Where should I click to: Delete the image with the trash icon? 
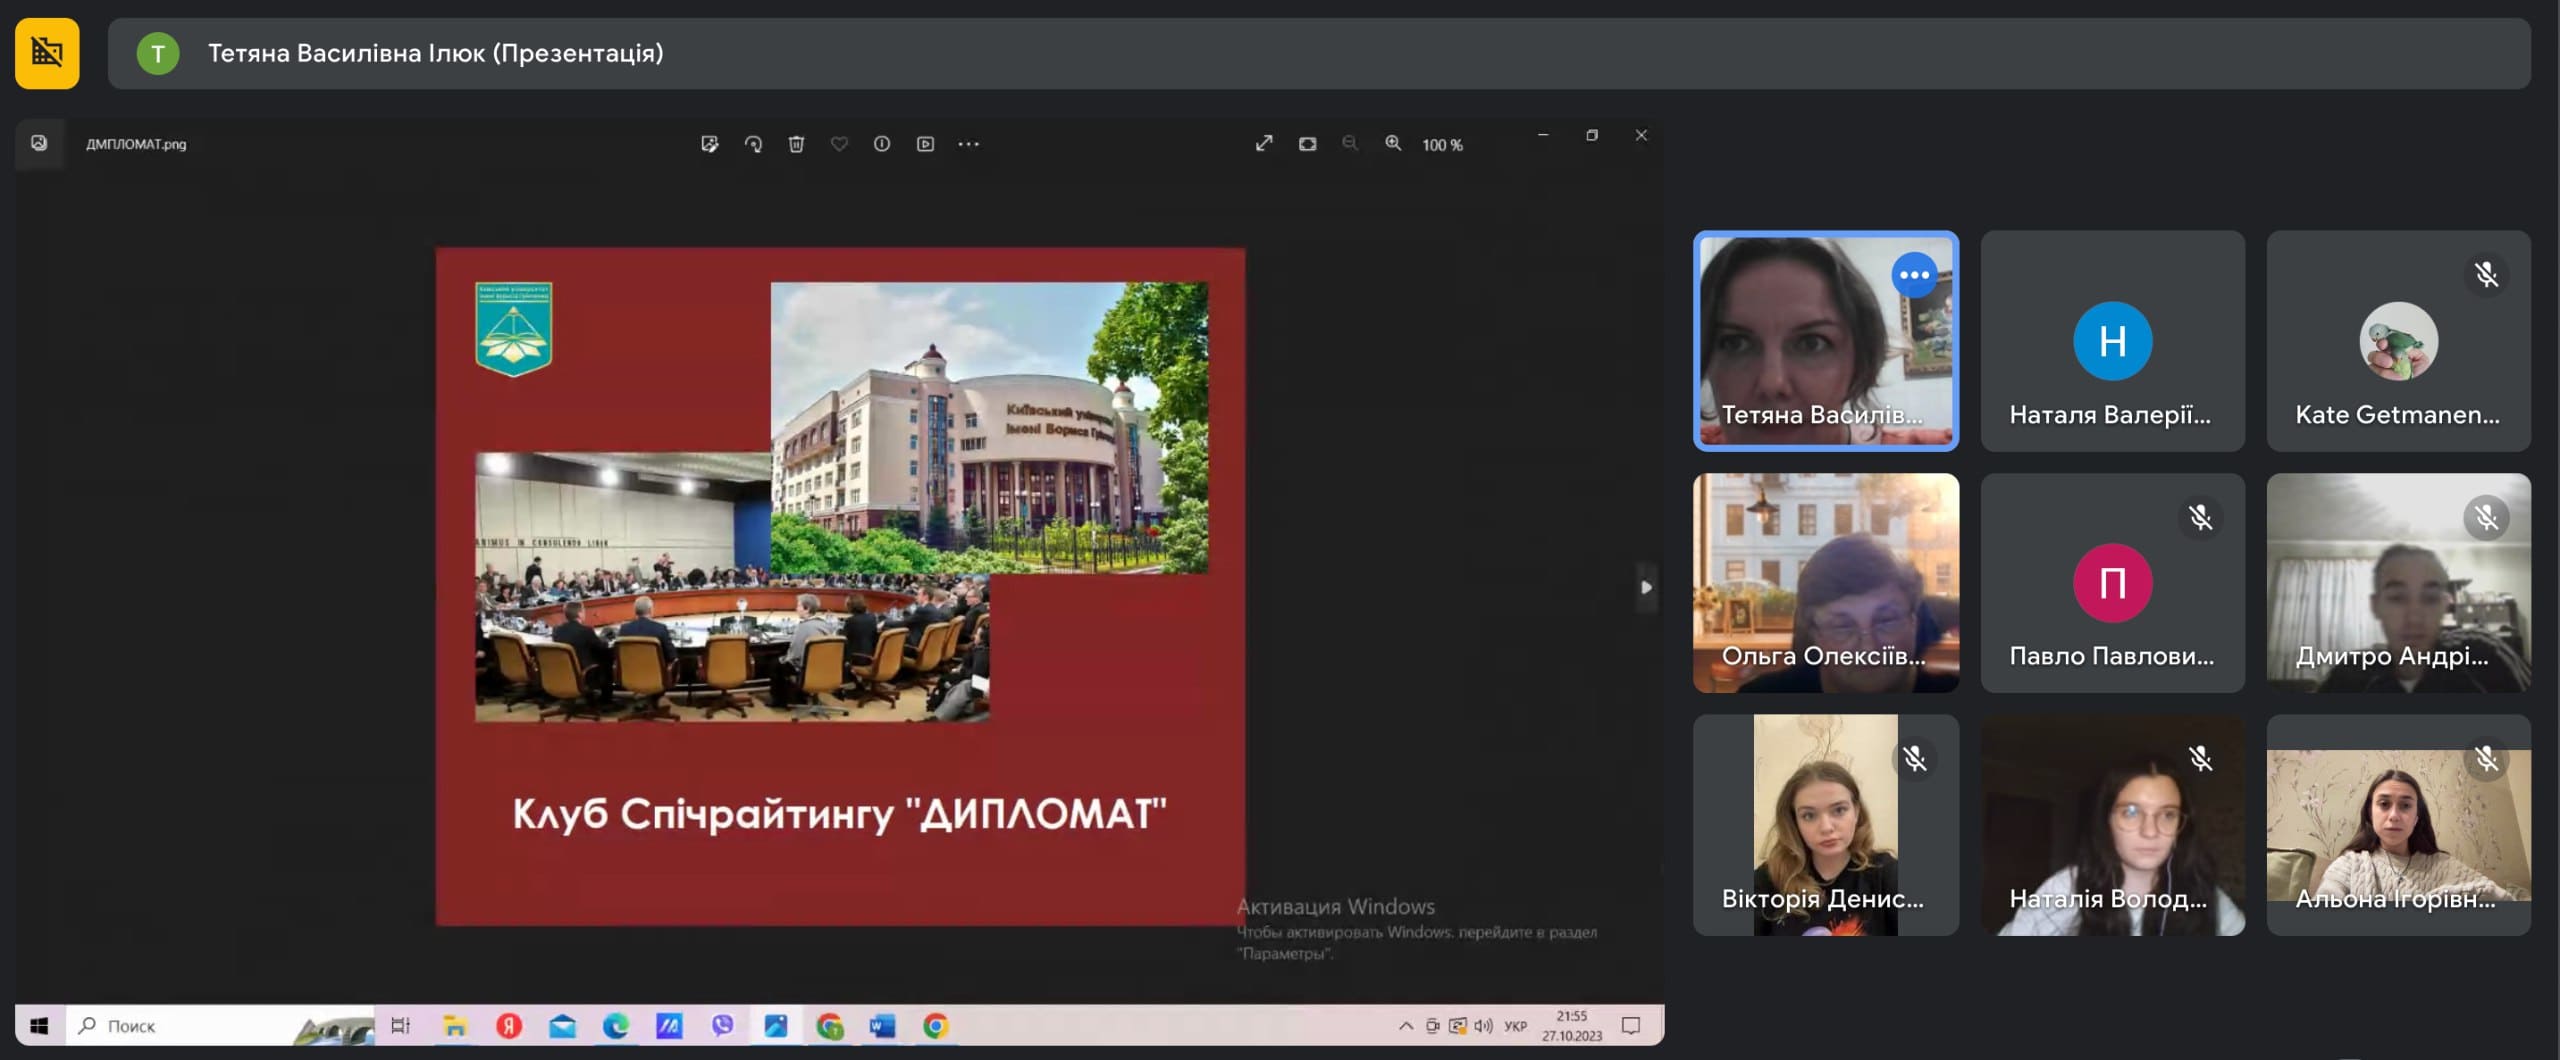(x=796, y=144)
